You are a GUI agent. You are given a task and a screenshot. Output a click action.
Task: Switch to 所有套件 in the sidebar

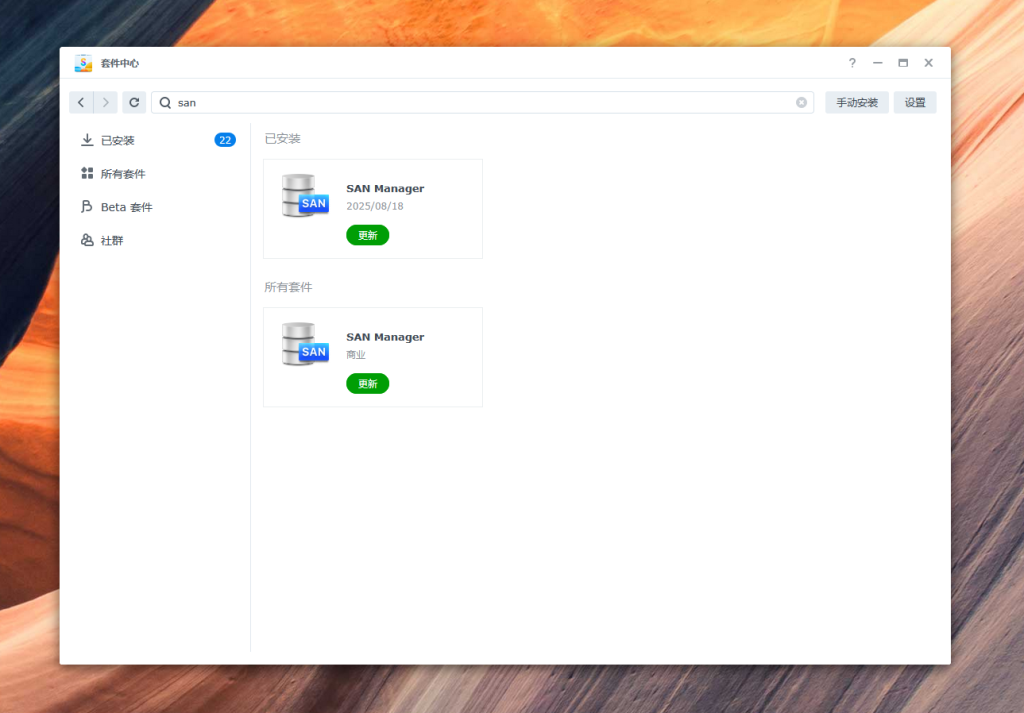coord(123,174)
